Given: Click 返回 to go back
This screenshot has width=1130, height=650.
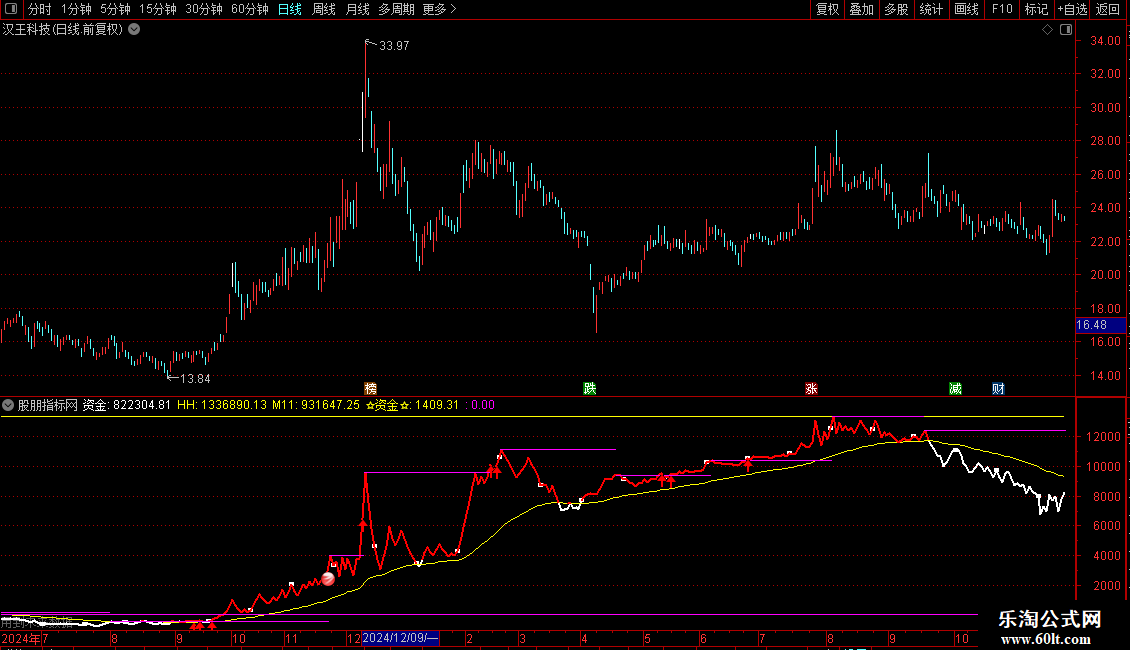Looking at the screenshot, I should (x=1108, y=9).
